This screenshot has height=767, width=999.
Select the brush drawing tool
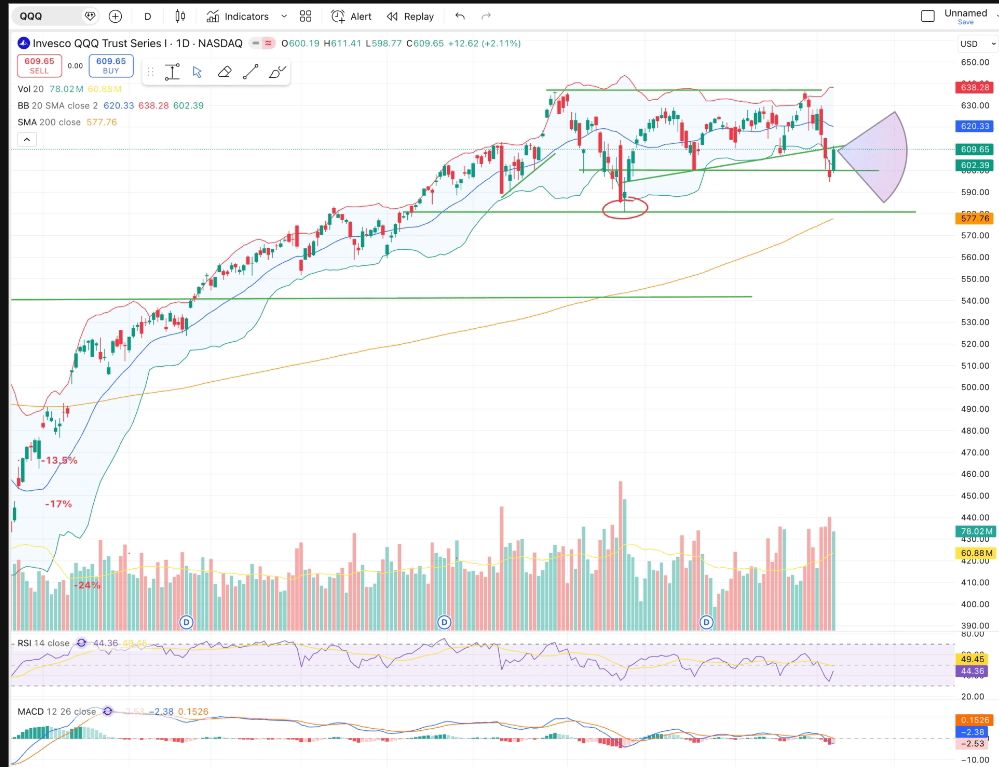(277, 72)
